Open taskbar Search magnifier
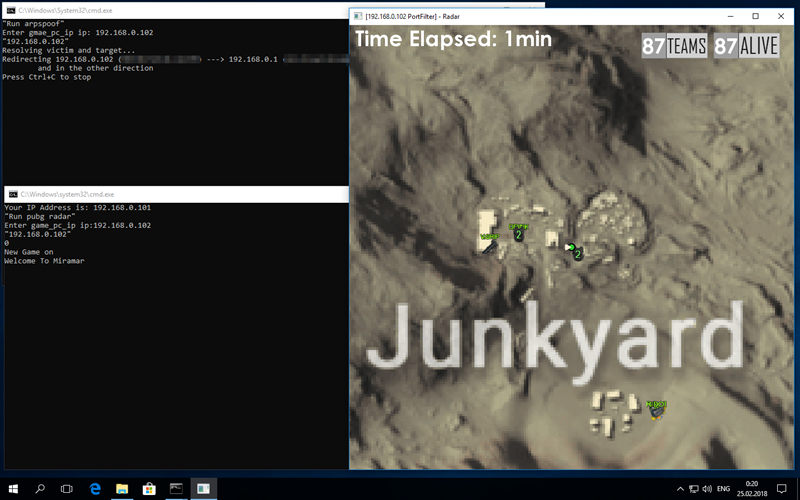 pos(40,489)
